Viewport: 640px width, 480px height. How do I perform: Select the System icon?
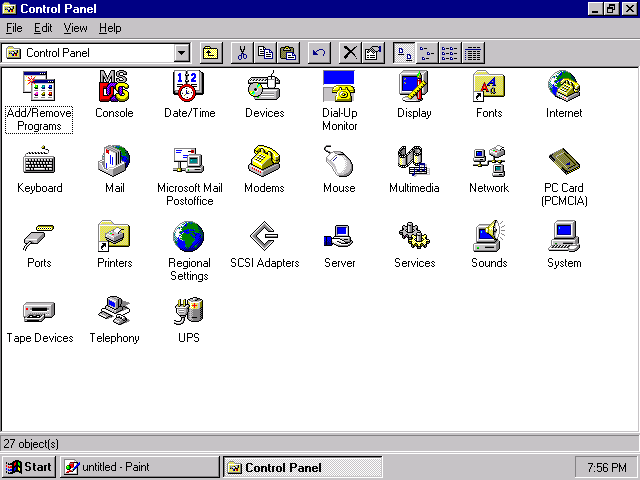click(564, 236)
